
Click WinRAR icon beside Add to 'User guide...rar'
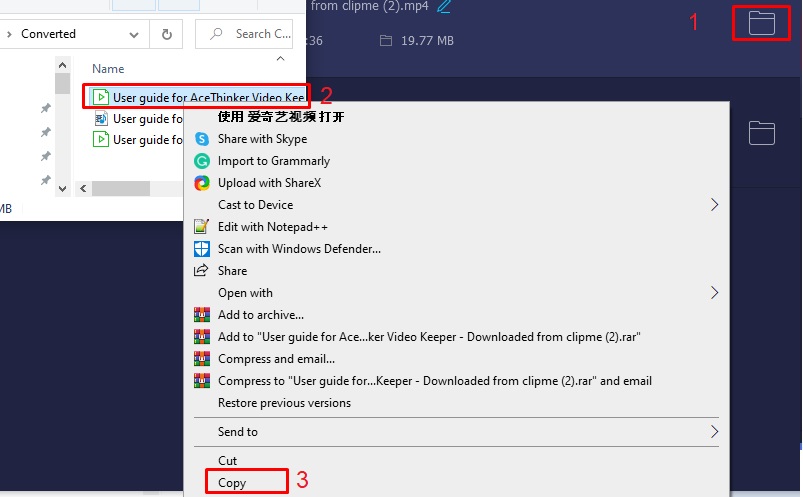tap(202, 337)
